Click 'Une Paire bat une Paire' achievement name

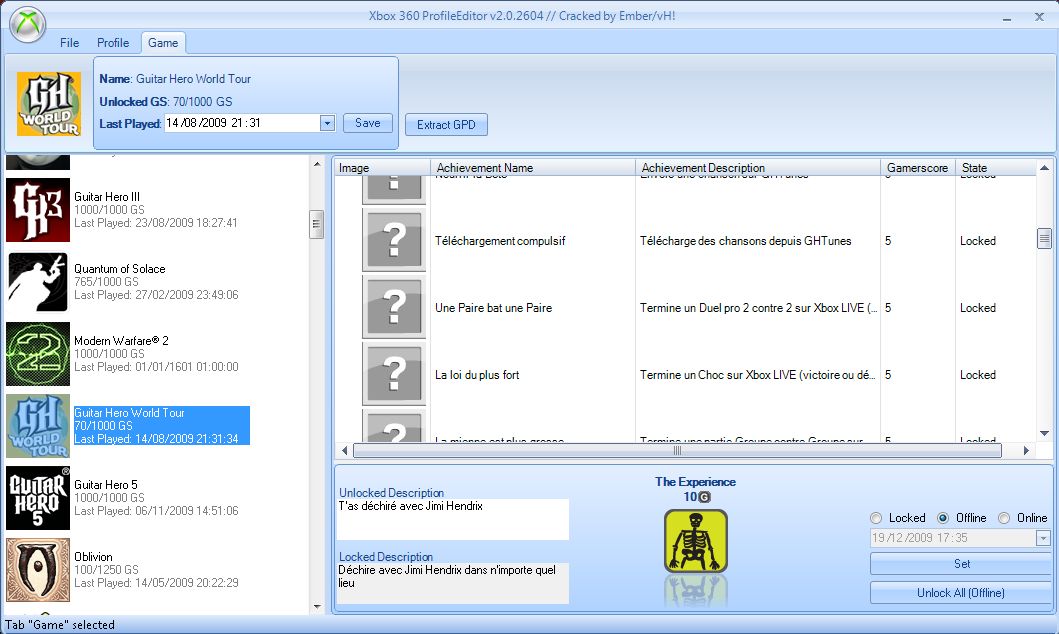(493, 308)
